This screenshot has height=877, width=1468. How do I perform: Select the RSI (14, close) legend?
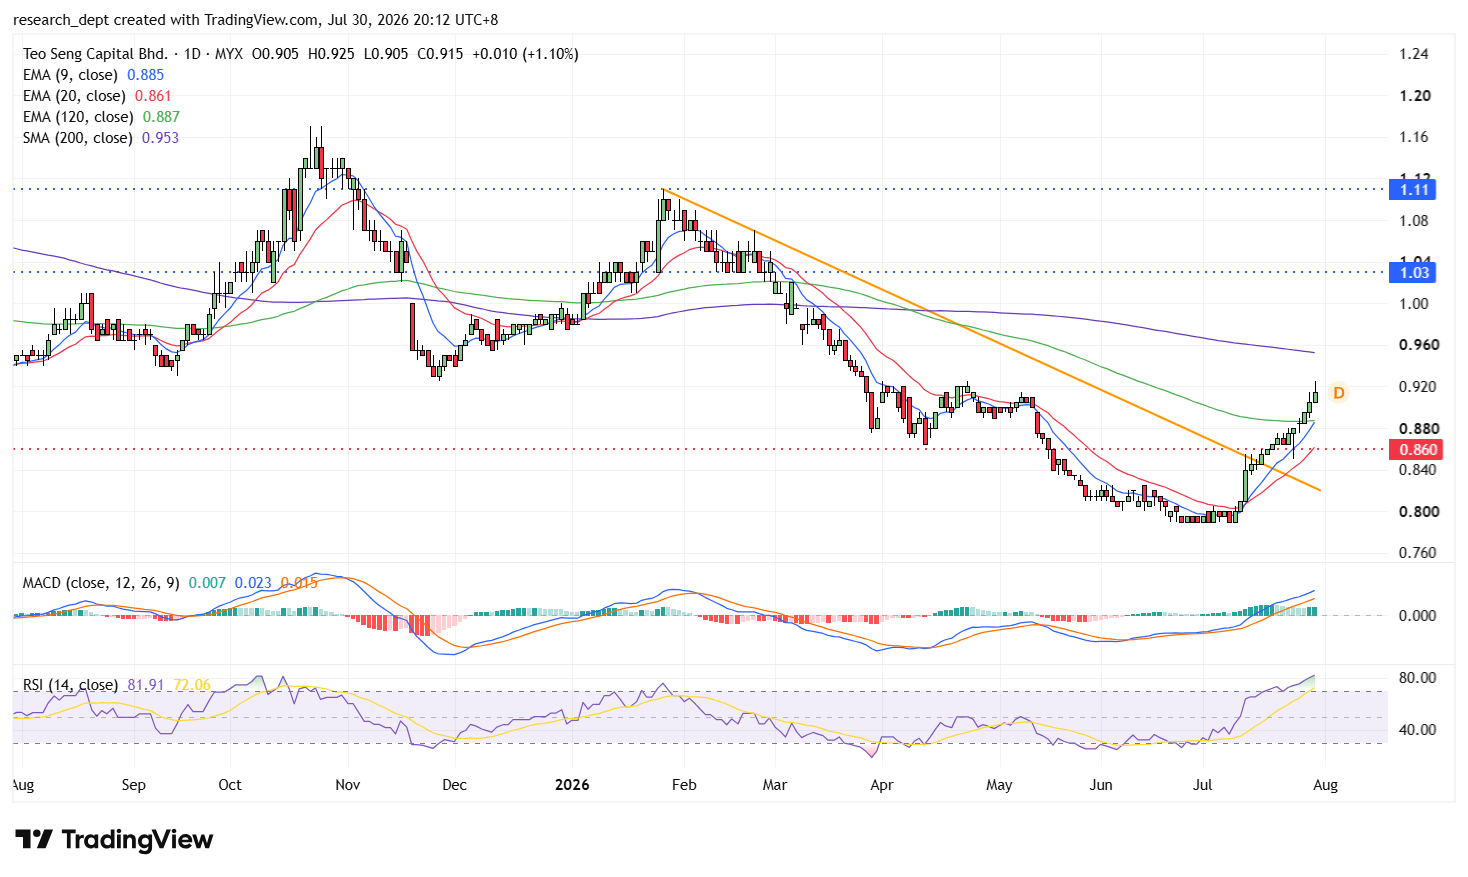pos(70,685)
